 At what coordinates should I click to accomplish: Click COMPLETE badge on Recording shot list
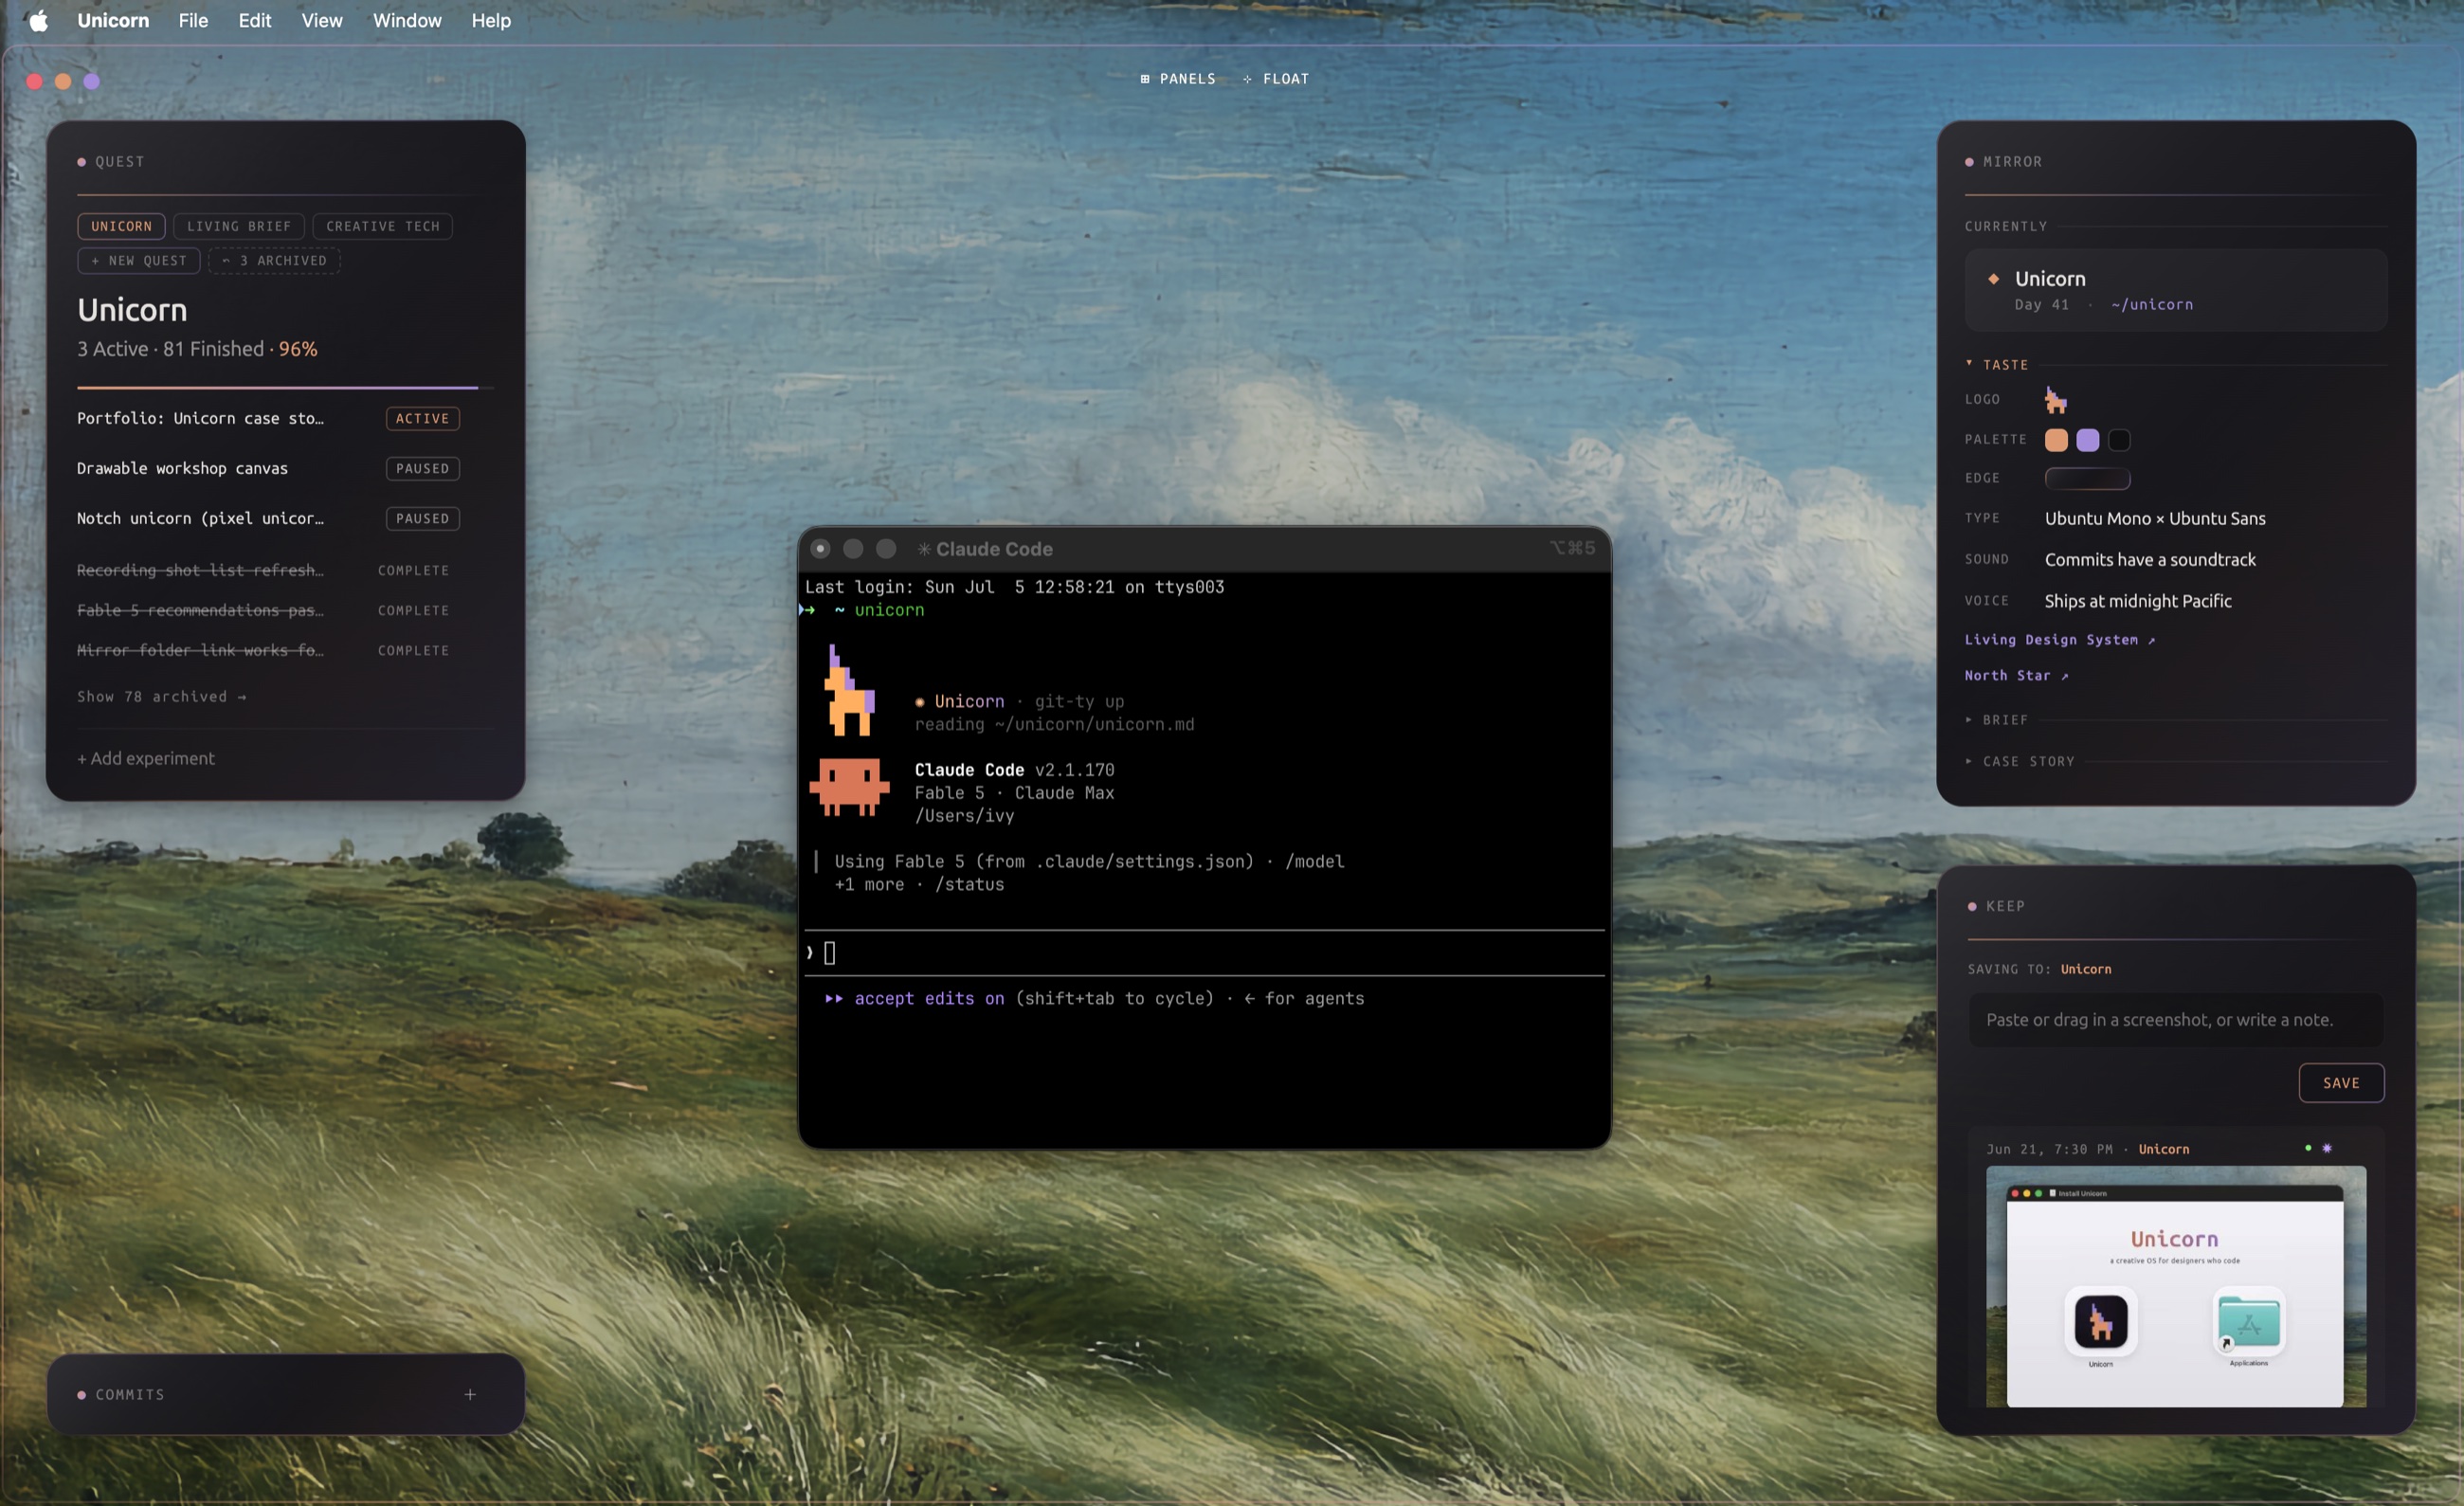click(x=413, y=570)
